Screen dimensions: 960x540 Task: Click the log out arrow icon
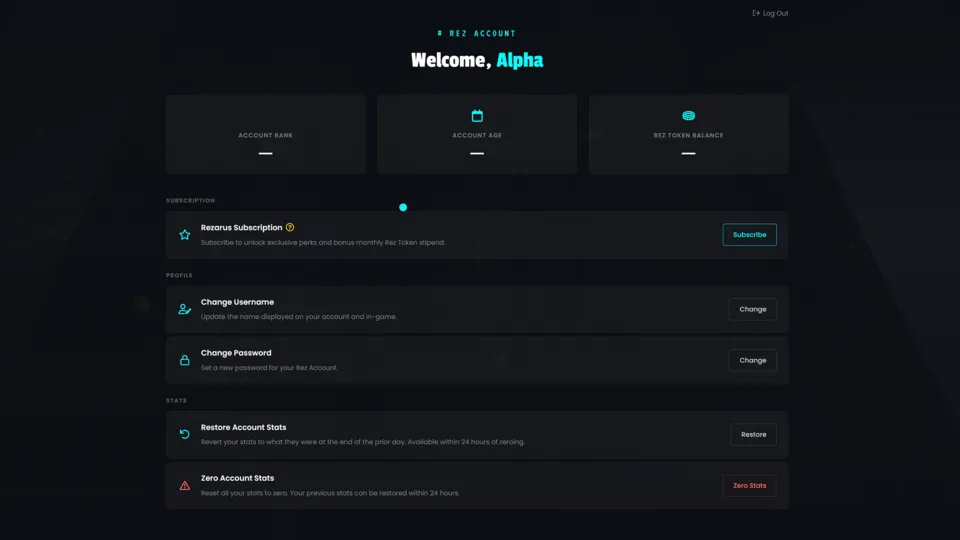tap(756, 13)
